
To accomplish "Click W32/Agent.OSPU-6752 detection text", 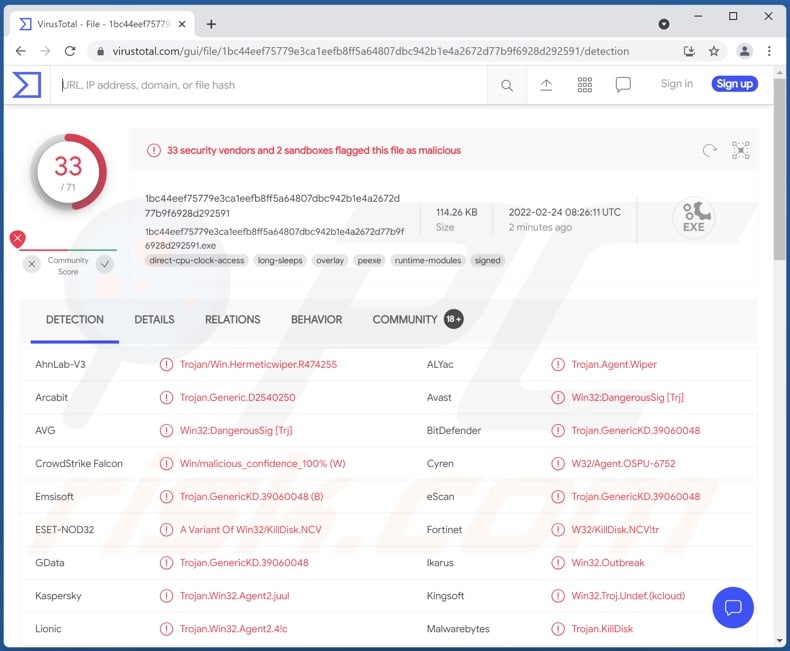I will pyautogui.click(x=623, y=464).
